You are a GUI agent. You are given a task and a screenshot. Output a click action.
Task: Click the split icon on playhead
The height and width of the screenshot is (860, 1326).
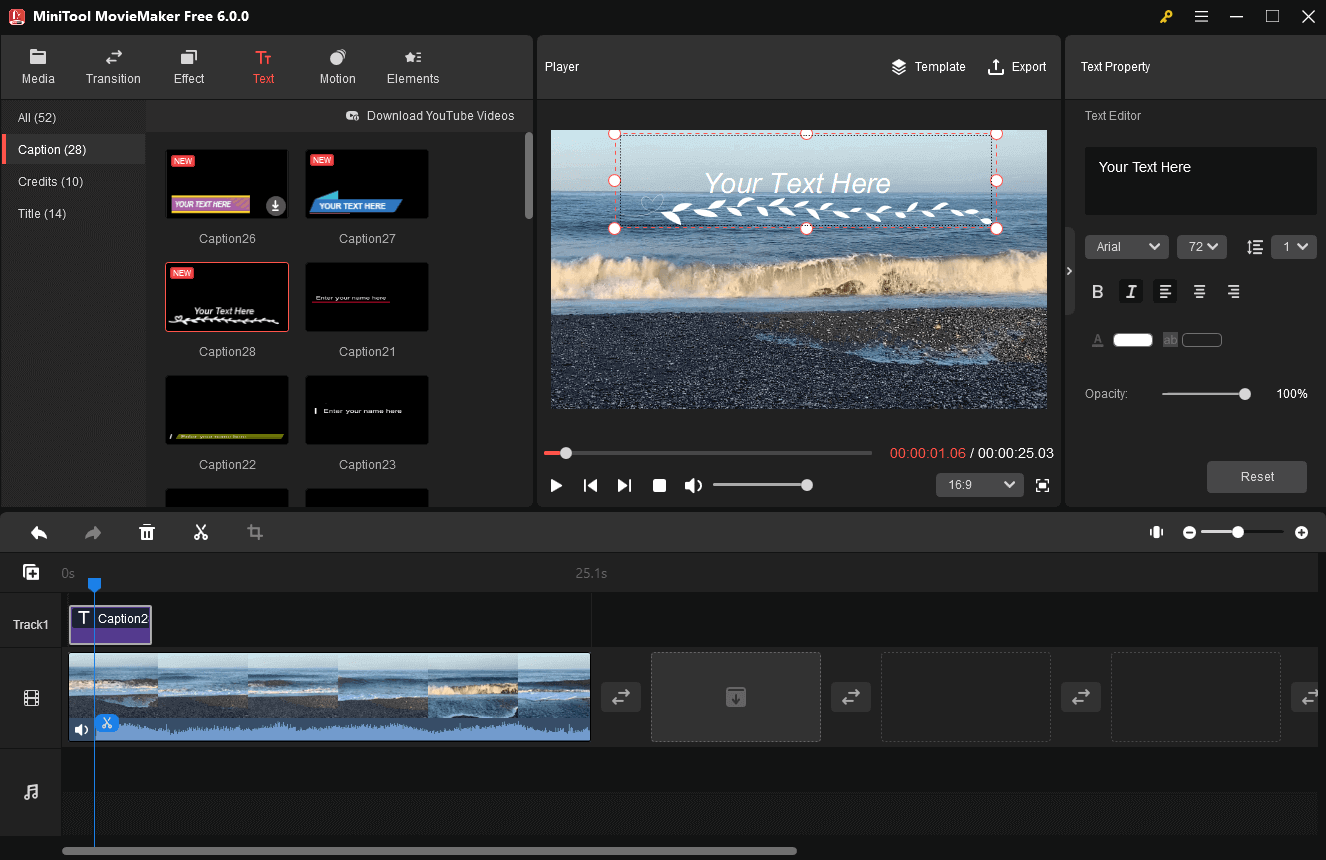[x=107, y=722]
